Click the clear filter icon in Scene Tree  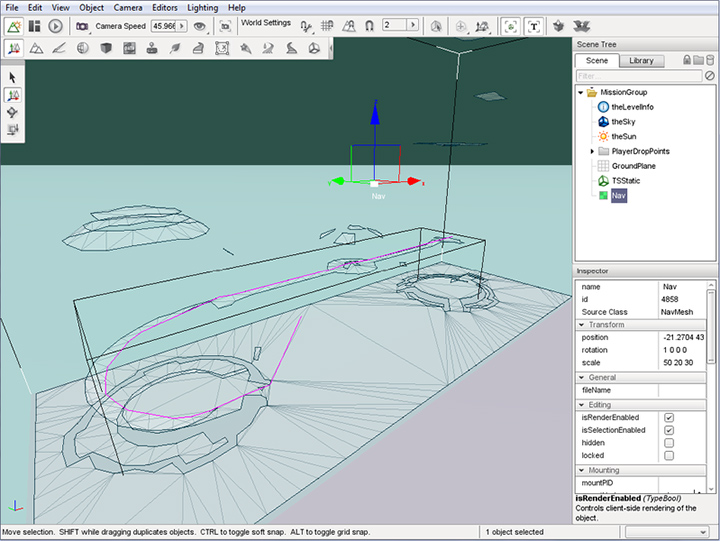click(710, 75)
